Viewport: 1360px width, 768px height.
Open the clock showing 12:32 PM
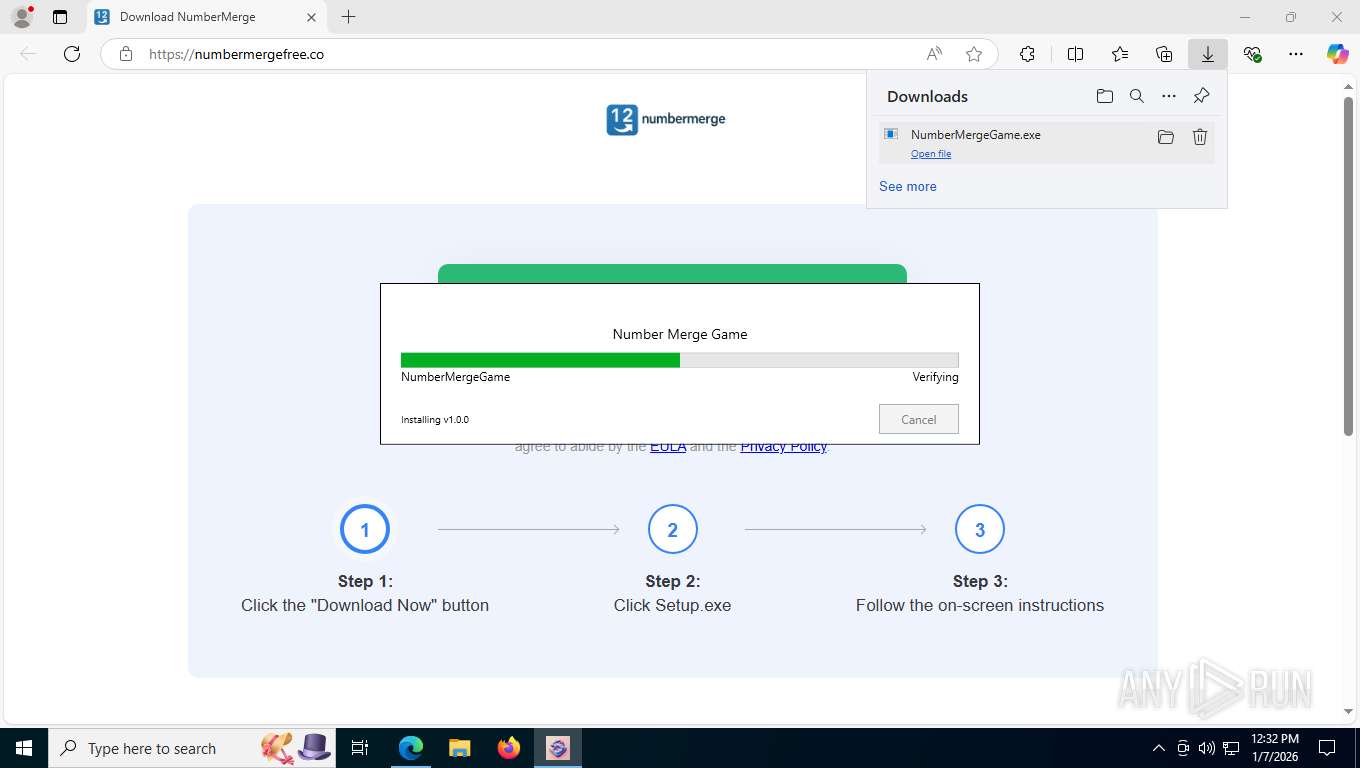[1274, 748]
